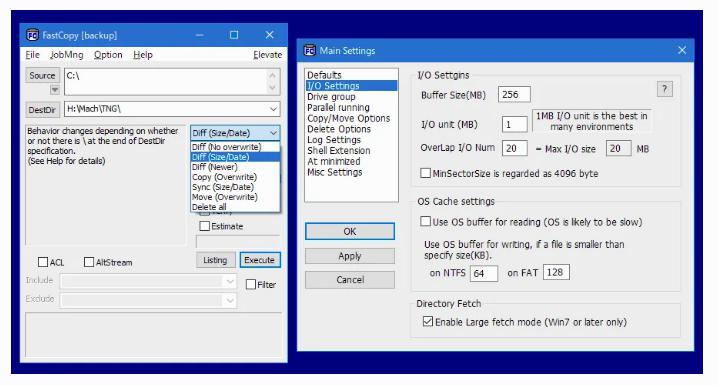
Task: Select Misc Settings category
Action: (351, 172)
